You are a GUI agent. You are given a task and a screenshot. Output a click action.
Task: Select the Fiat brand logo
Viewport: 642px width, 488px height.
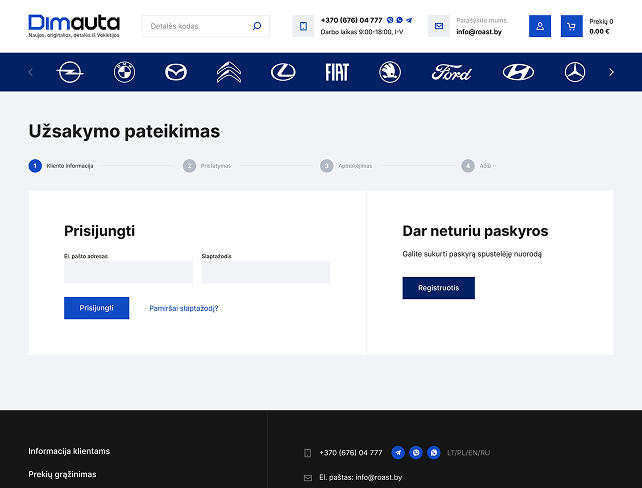point(337,72)
